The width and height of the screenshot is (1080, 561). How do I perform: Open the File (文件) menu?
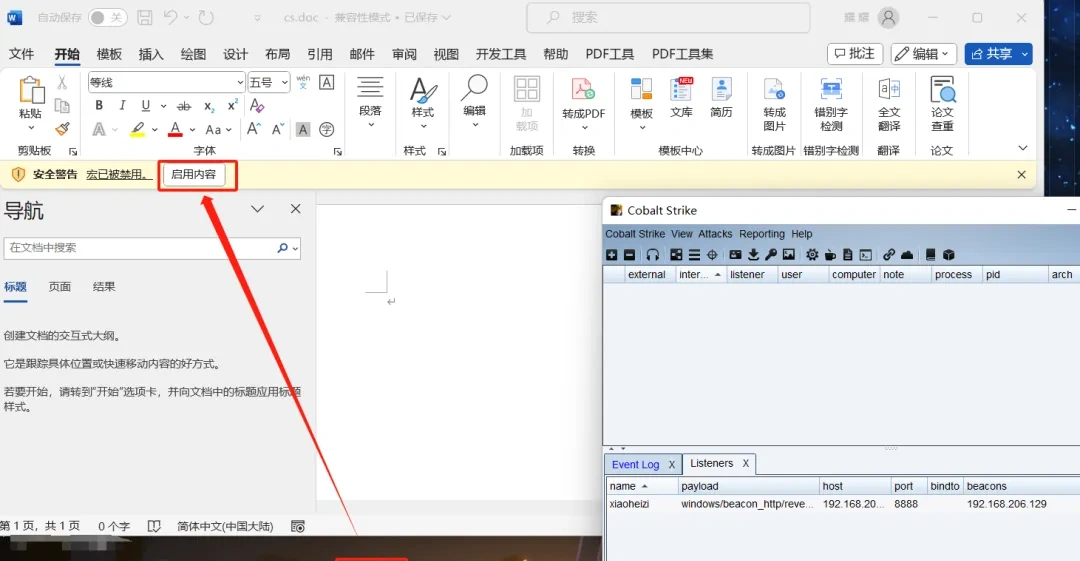(21, 54)
